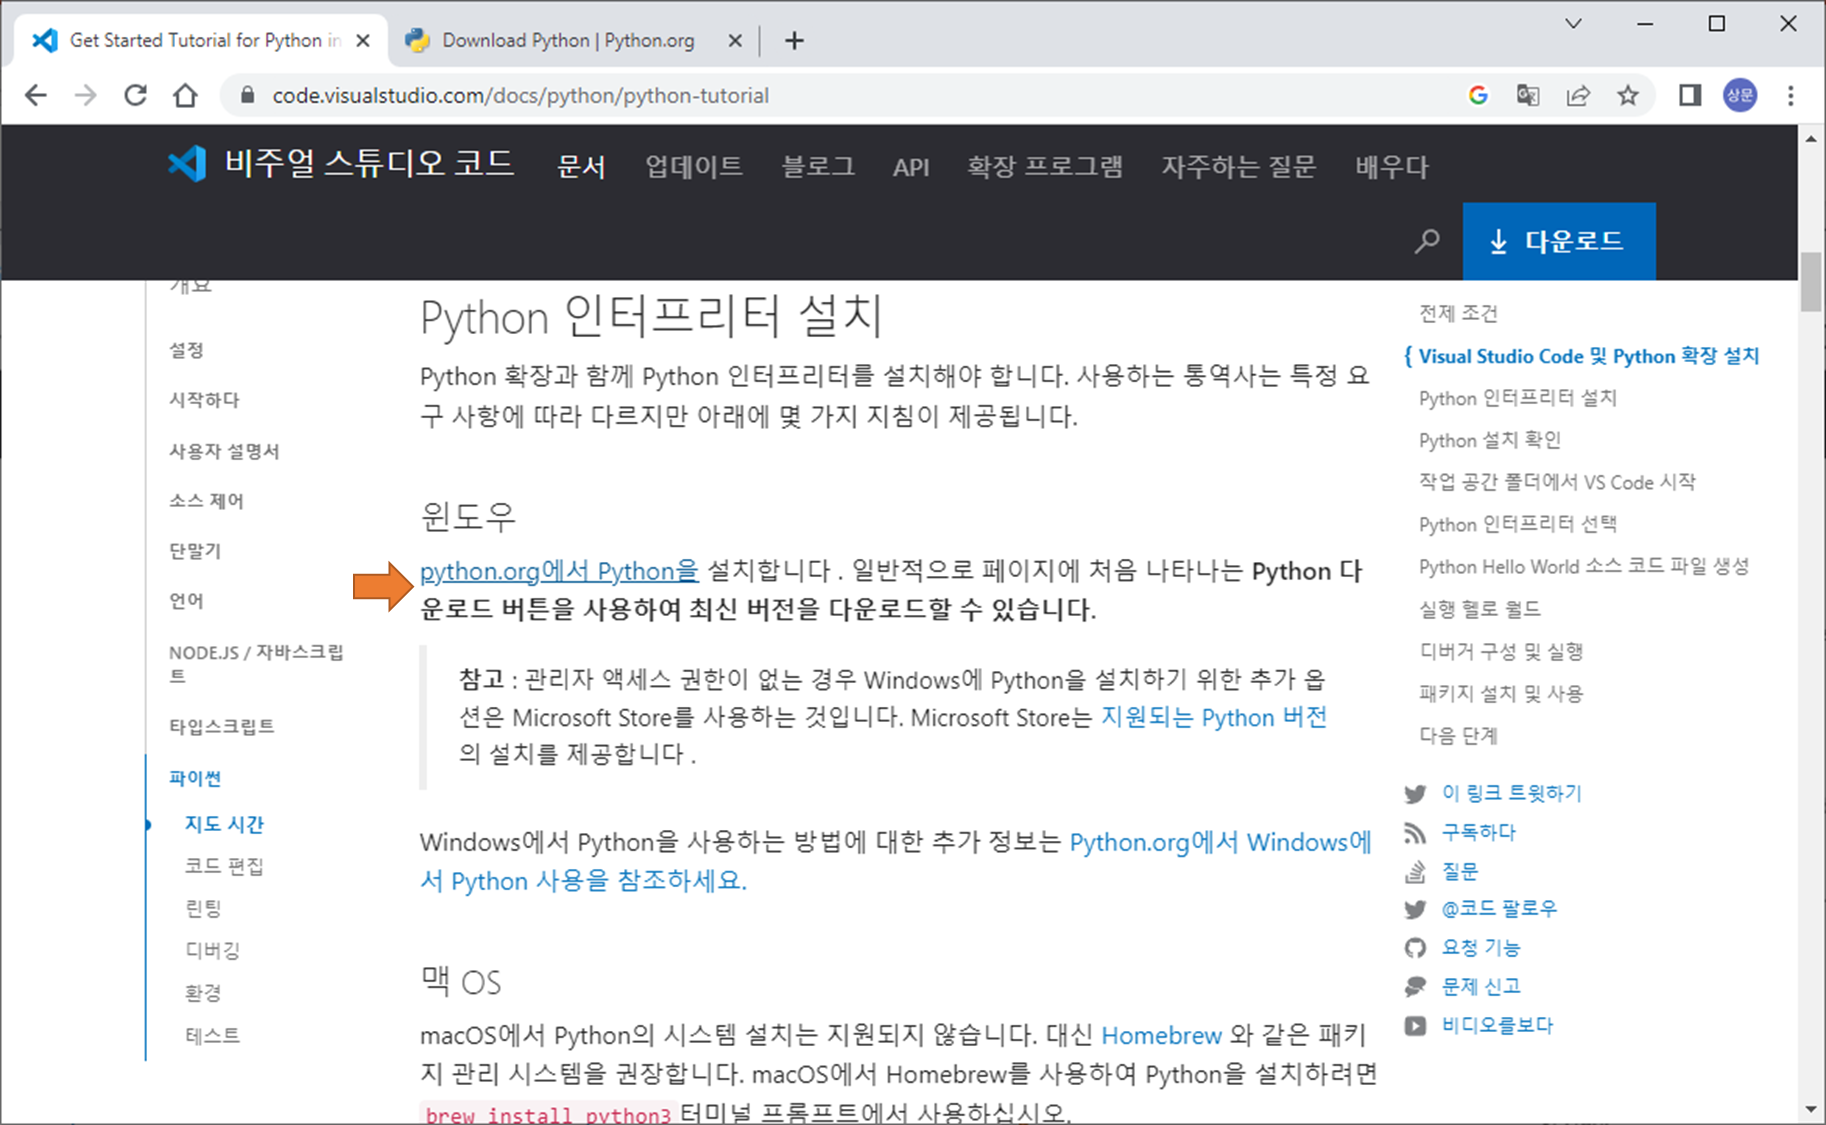Screen dimensions: 1826x1125
Task: Expand the 소스 제어 sidebar section
Action: [x=206, y=501]
